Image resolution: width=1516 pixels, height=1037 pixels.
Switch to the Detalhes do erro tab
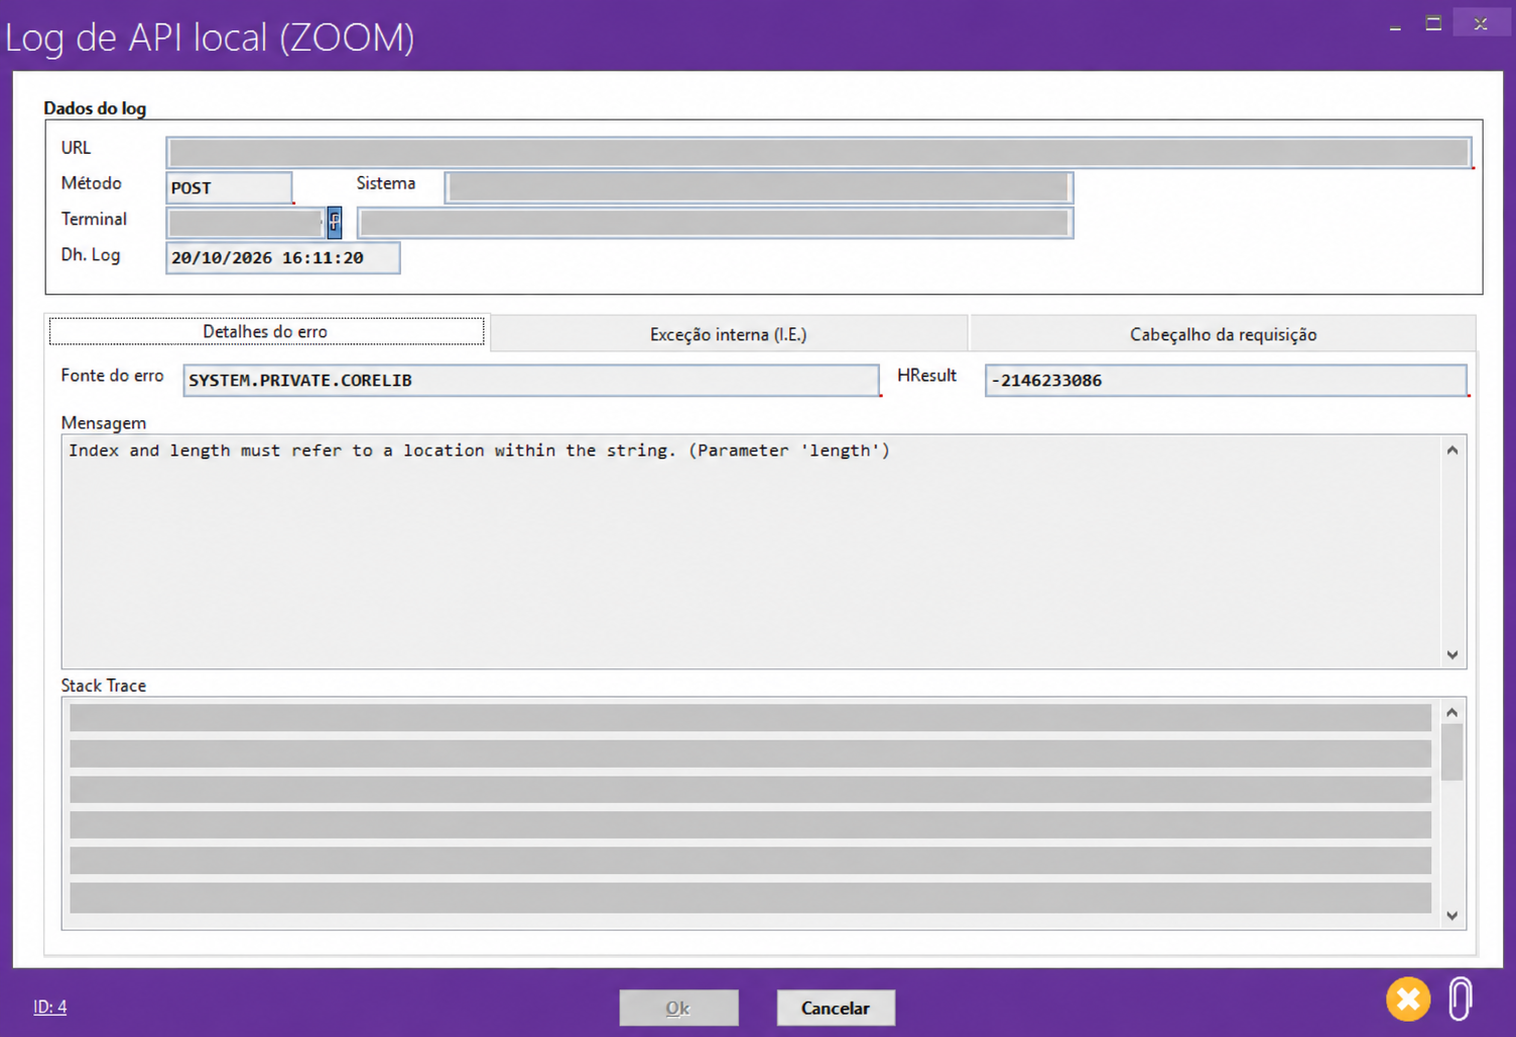pos(266,332)
